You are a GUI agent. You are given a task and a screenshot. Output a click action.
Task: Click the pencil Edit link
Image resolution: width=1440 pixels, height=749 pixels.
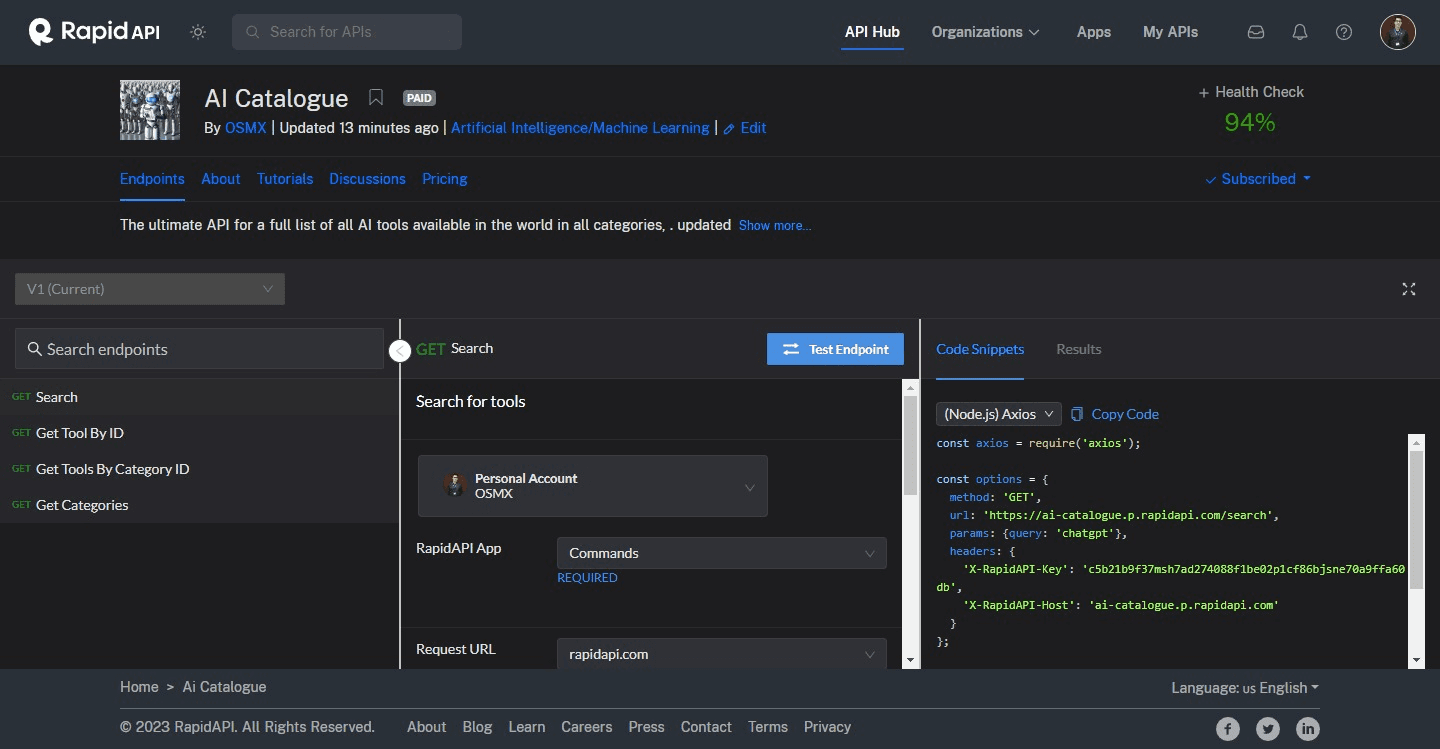745,128
